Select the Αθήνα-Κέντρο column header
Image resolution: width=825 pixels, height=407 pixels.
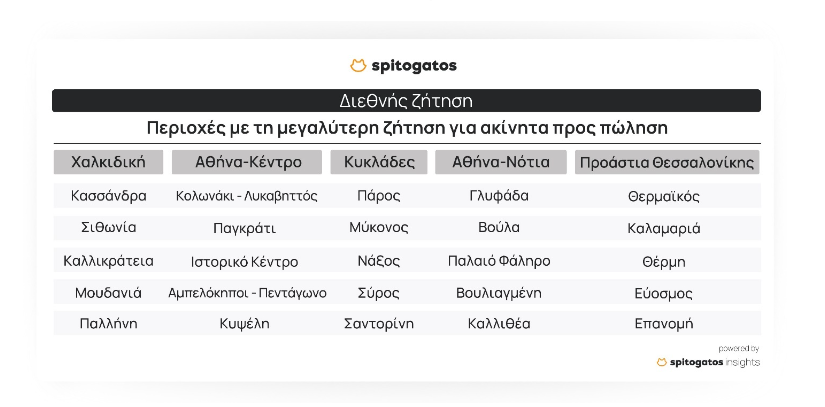[x=246, y=162]
